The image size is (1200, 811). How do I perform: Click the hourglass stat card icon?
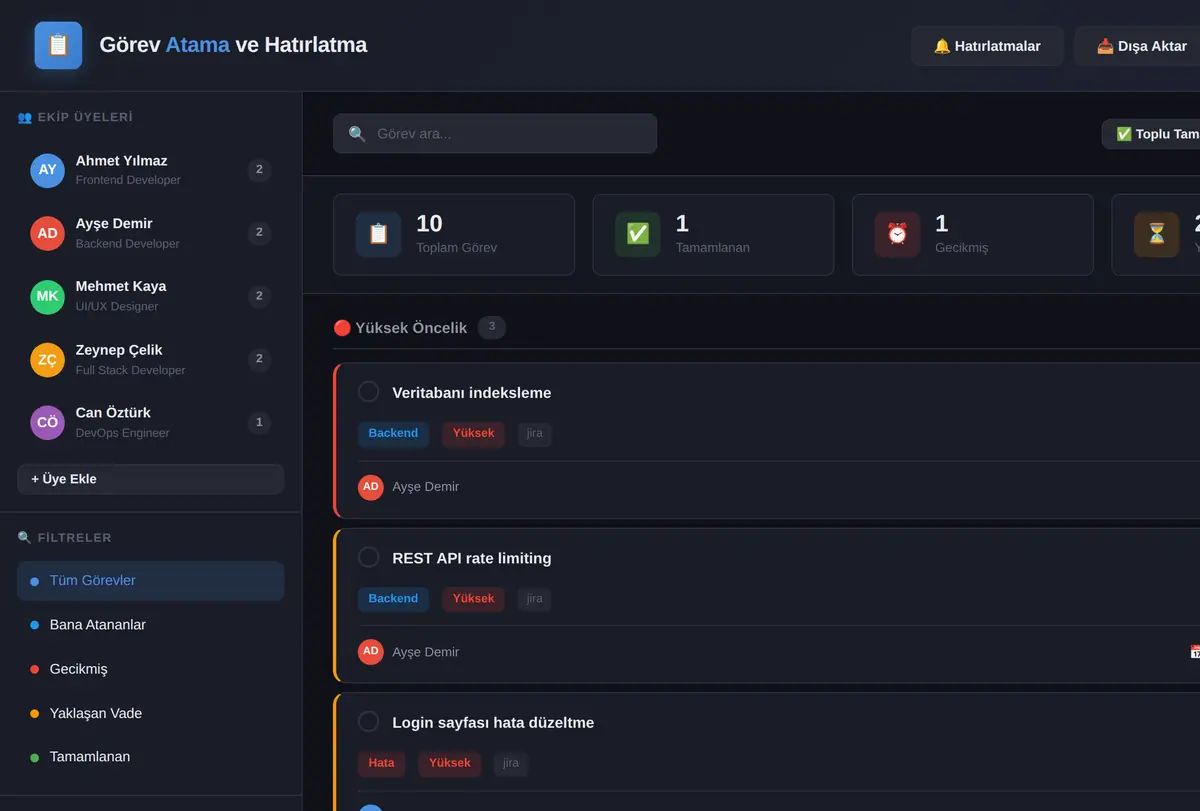[1156, 234]
